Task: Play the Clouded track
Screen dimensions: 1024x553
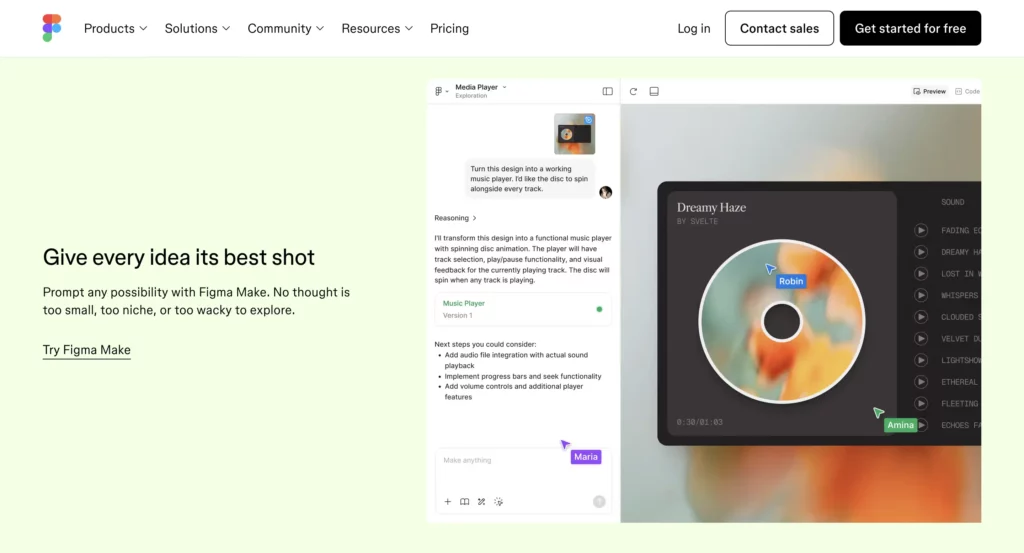Action: pos(921,317)
